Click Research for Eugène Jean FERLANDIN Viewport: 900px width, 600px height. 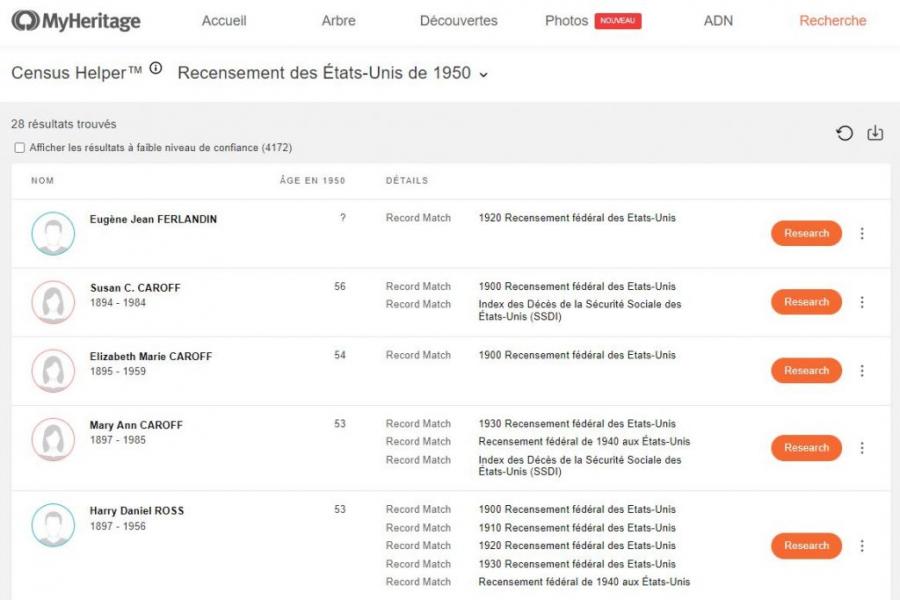(806, 233)
